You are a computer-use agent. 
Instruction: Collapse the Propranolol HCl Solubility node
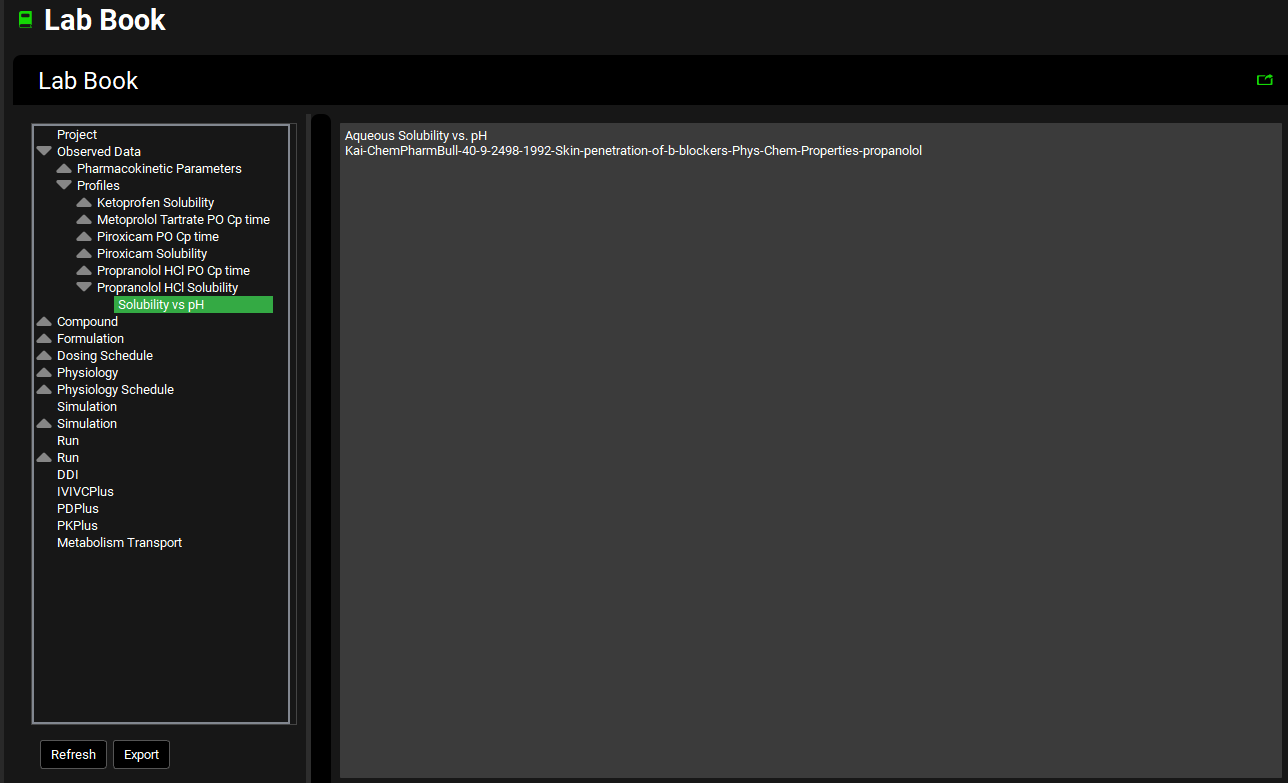[84, 287]
